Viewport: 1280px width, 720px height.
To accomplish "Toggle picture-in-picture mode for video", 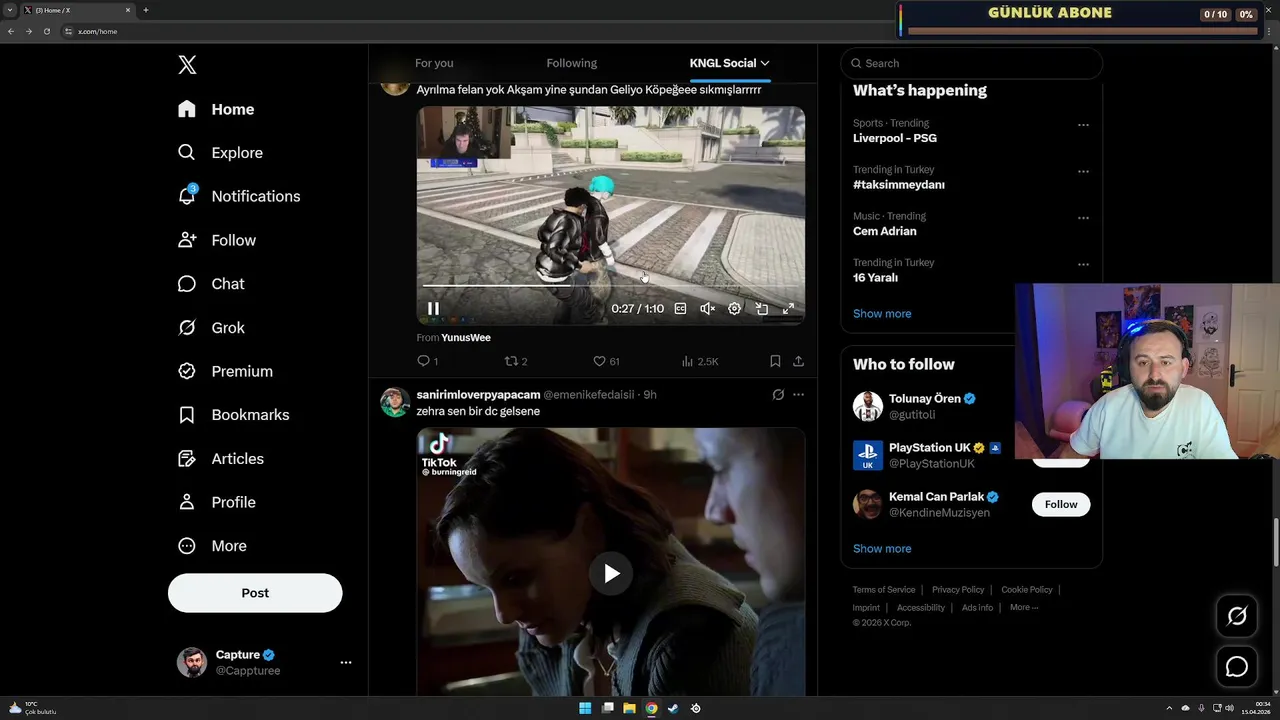I will click(761, 309).
